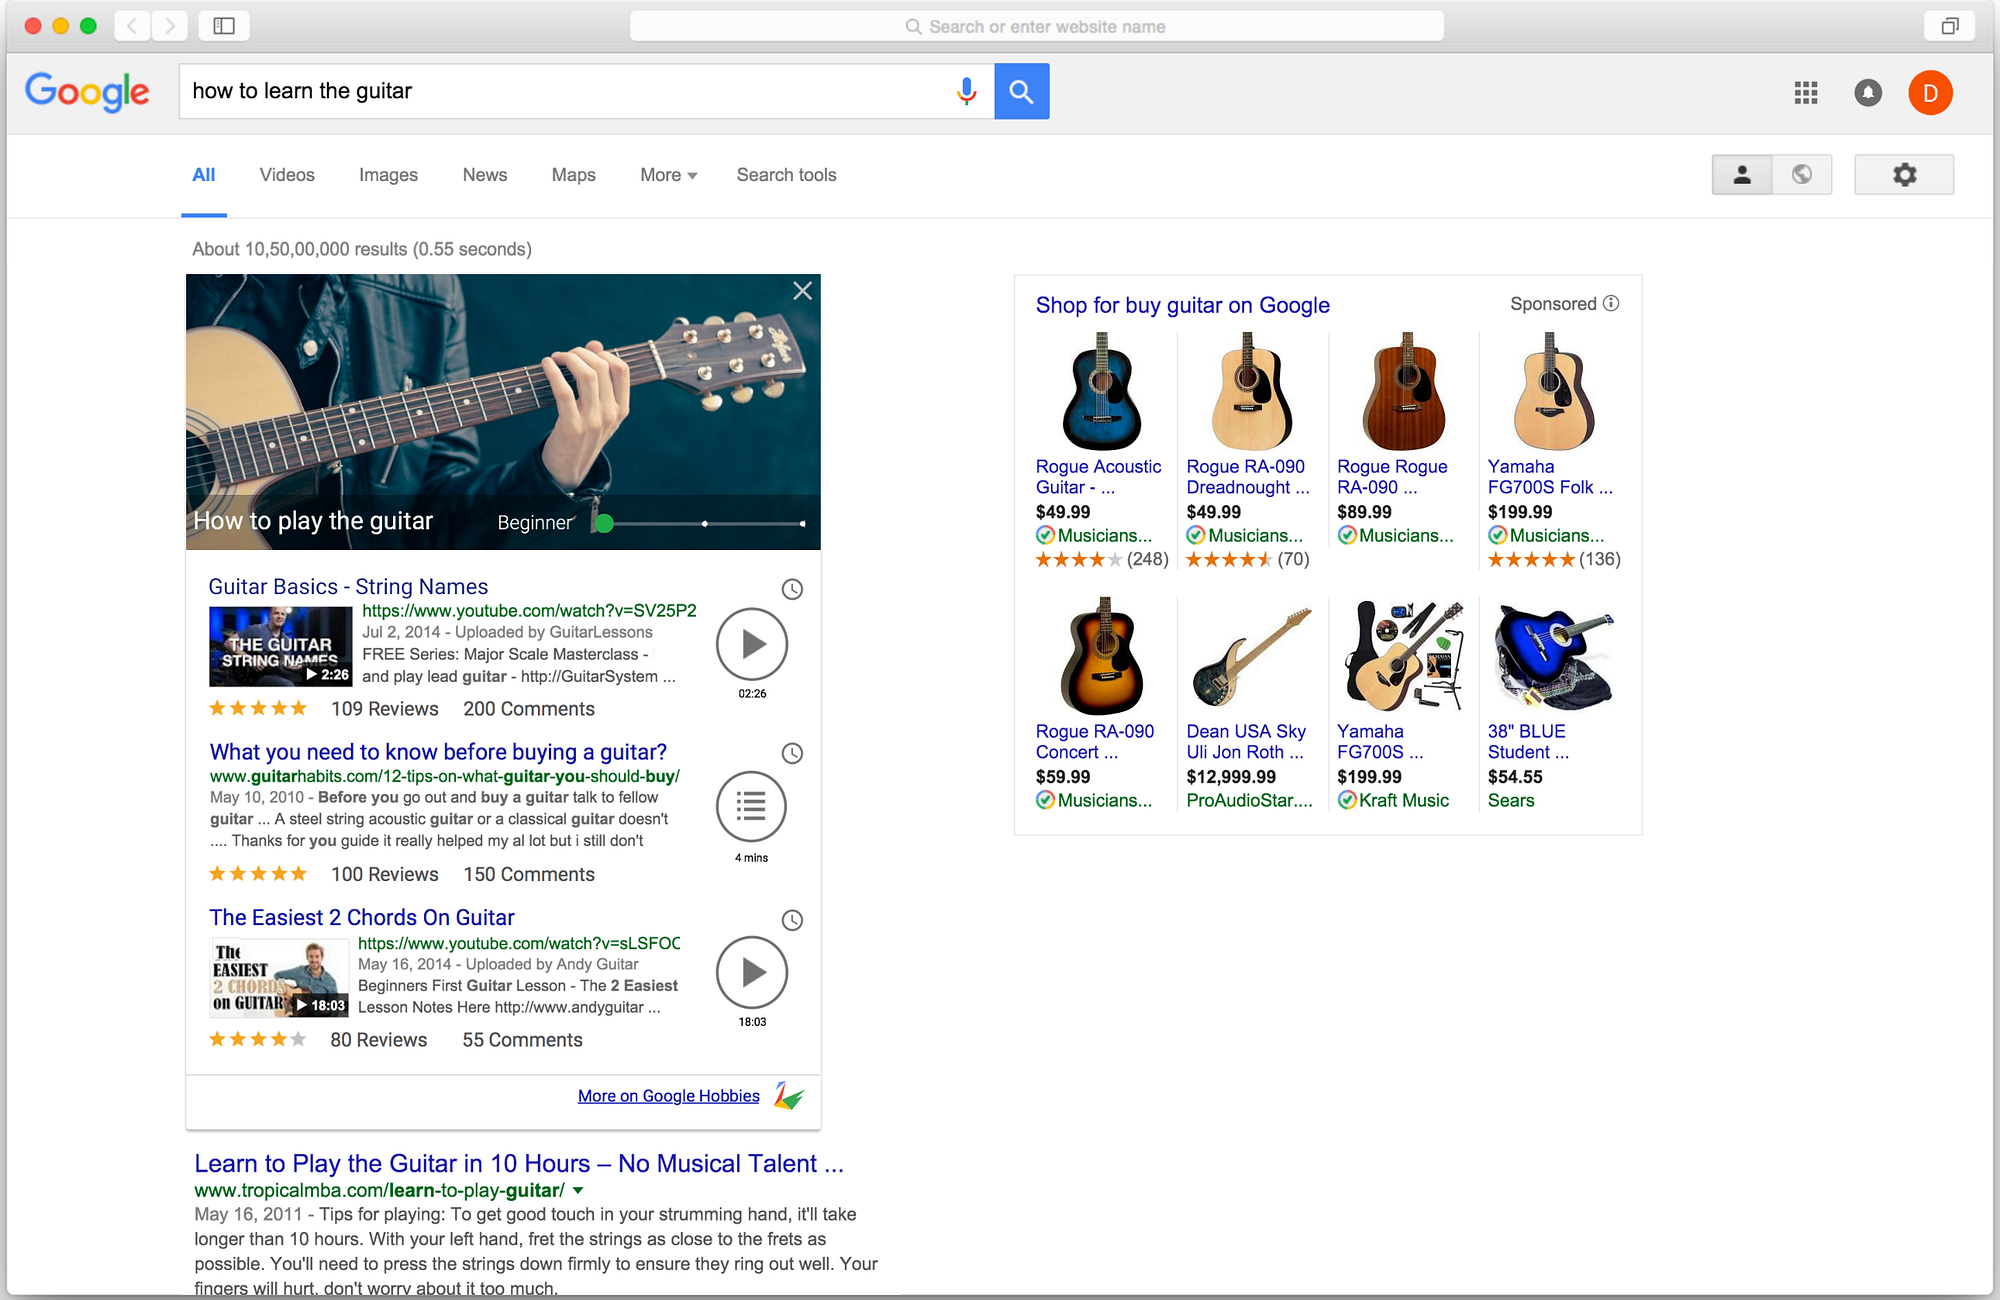
Task: Click the 80 Reviews text
Action: (379, 1040)
